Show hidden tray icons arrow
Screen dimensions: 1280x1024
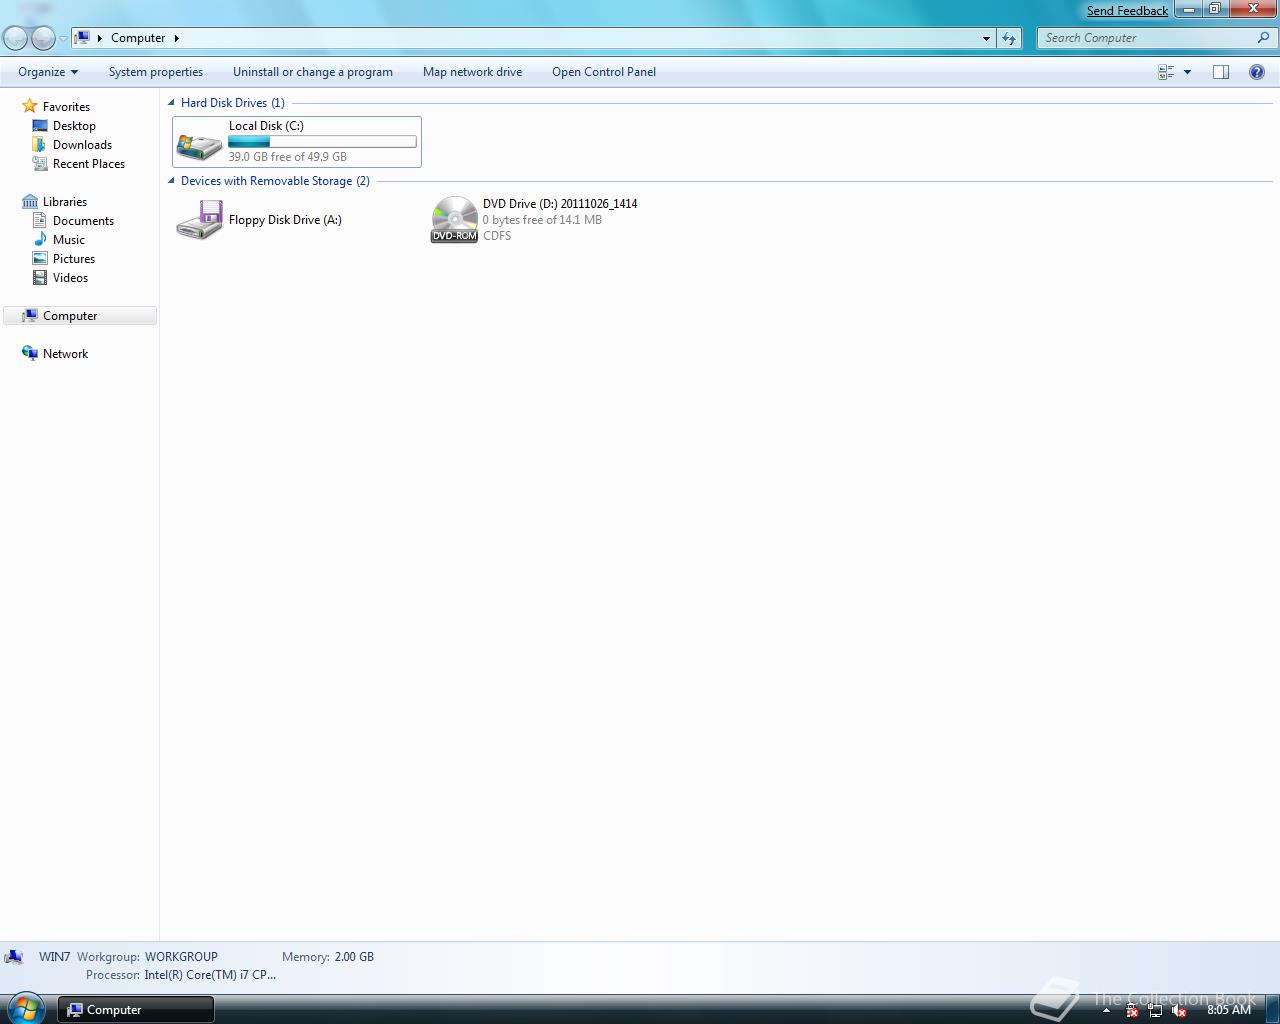tap(1106, 1010)
